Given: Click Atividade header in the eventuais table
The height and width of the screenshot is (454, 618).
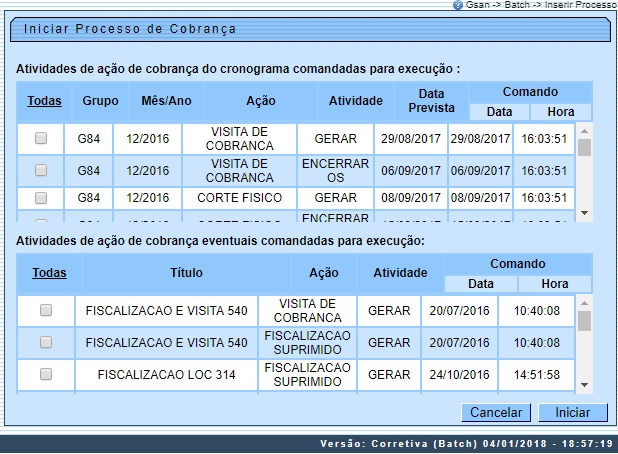Looking at the screenshot, I should point(400,273).
